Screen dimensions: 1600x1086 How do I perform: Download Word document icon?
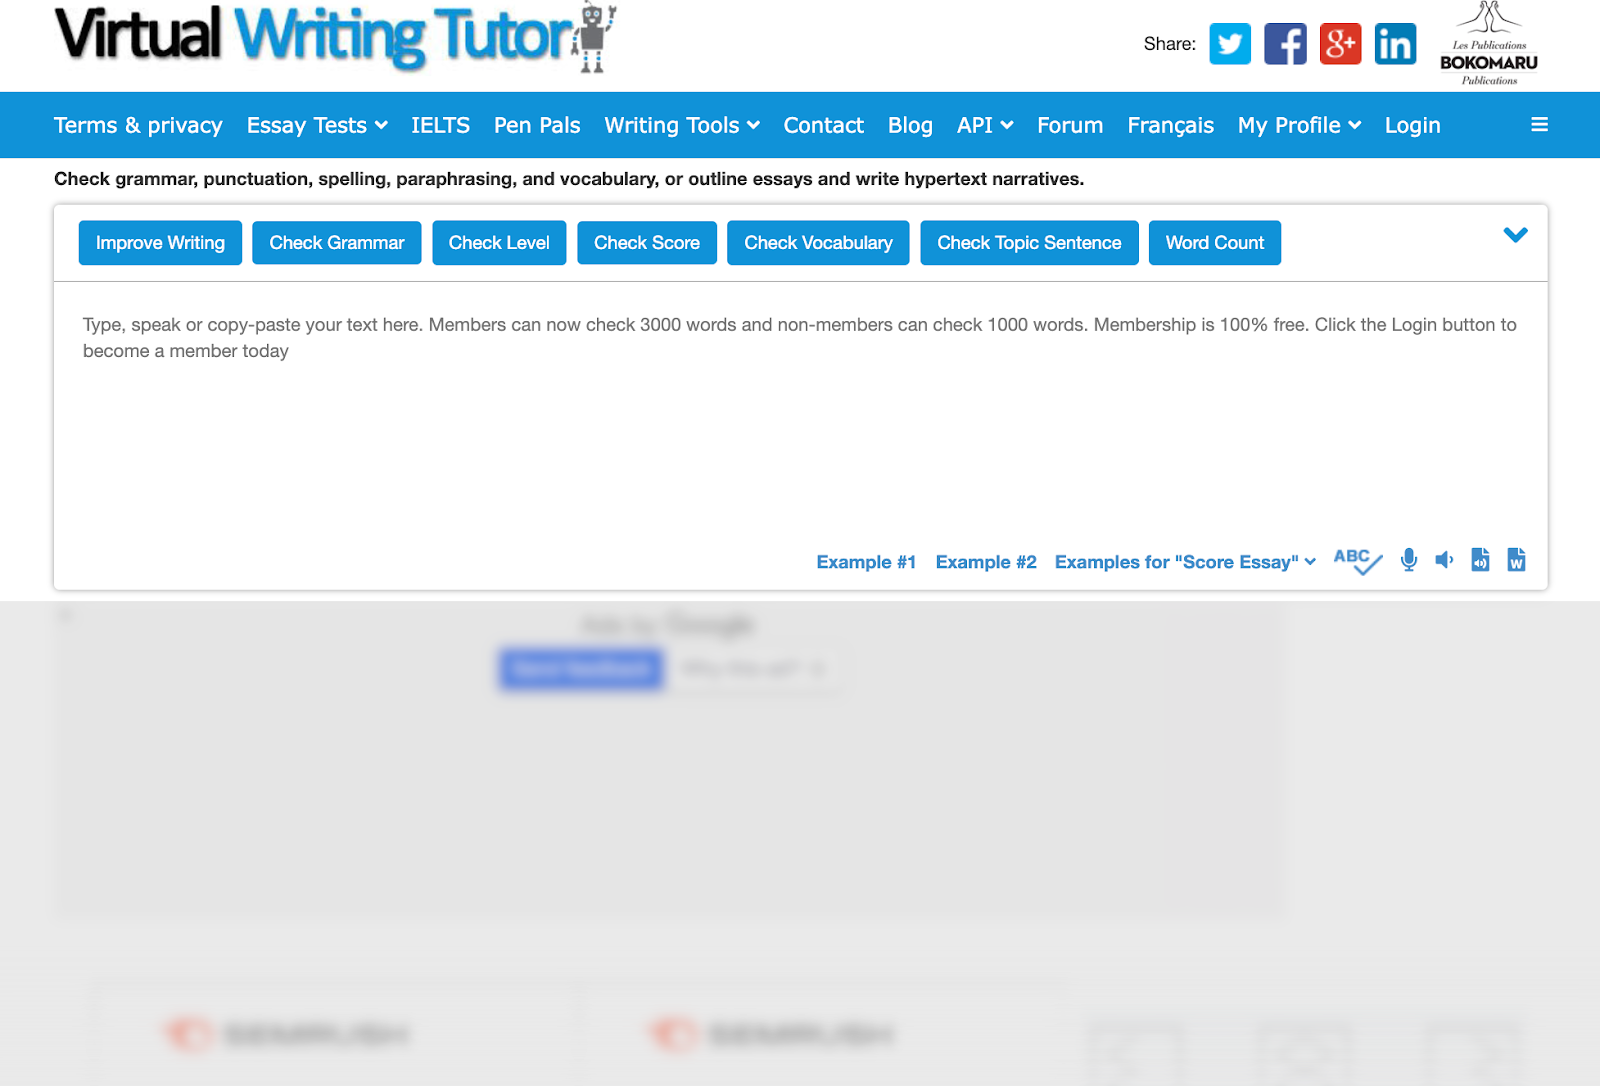point(1516,560)
